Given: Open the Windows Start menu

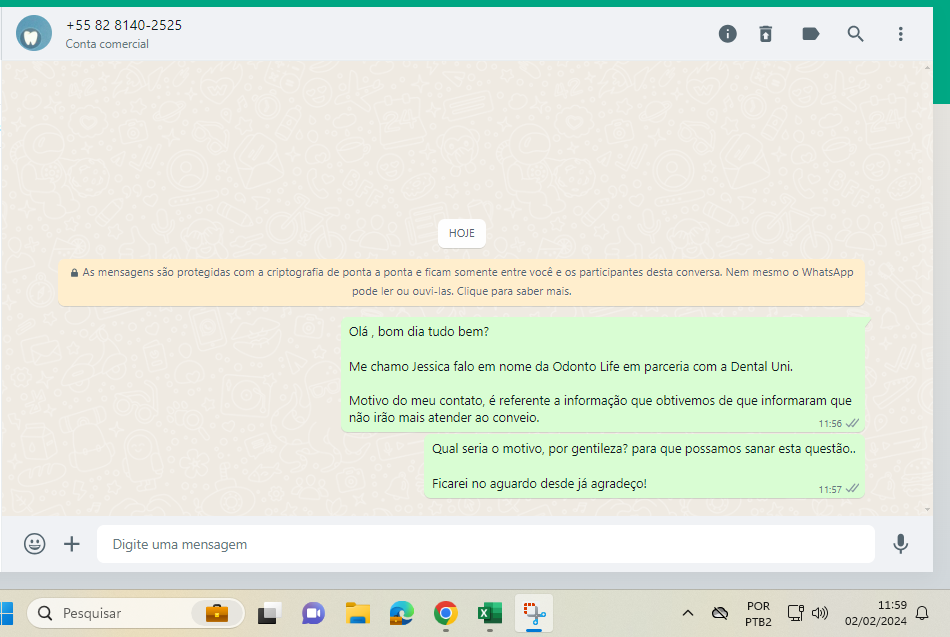Looking at the screenshot, I should click(x=7, y=613).
